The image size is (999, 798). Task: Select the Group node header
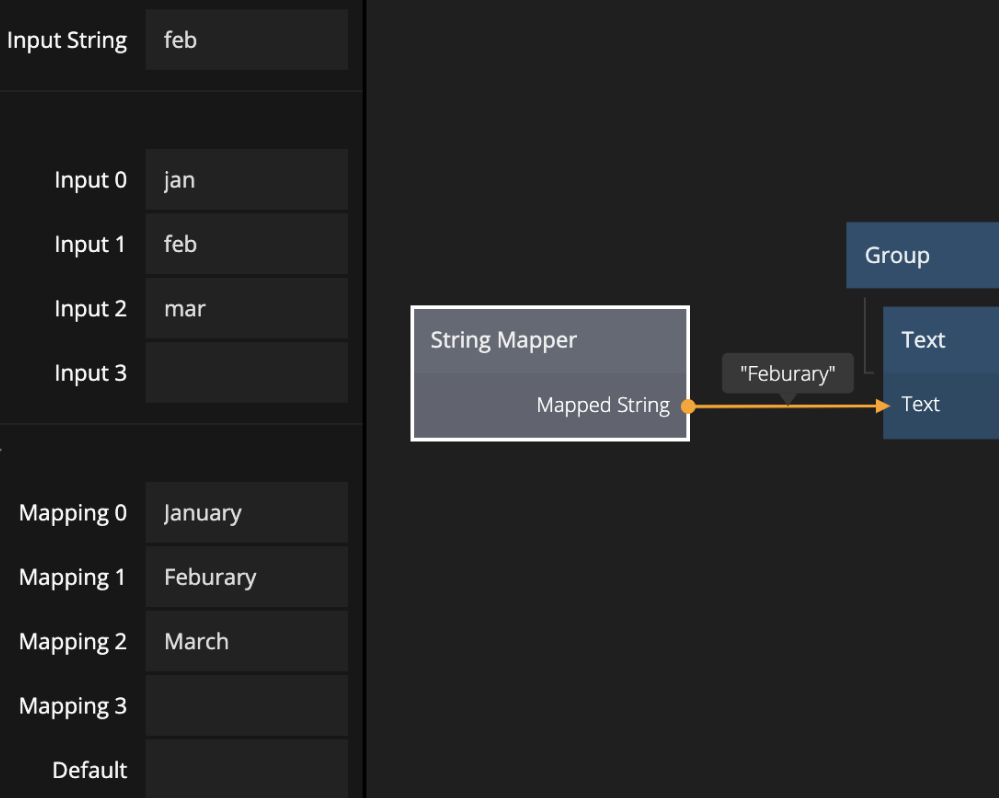coord(920,255)
